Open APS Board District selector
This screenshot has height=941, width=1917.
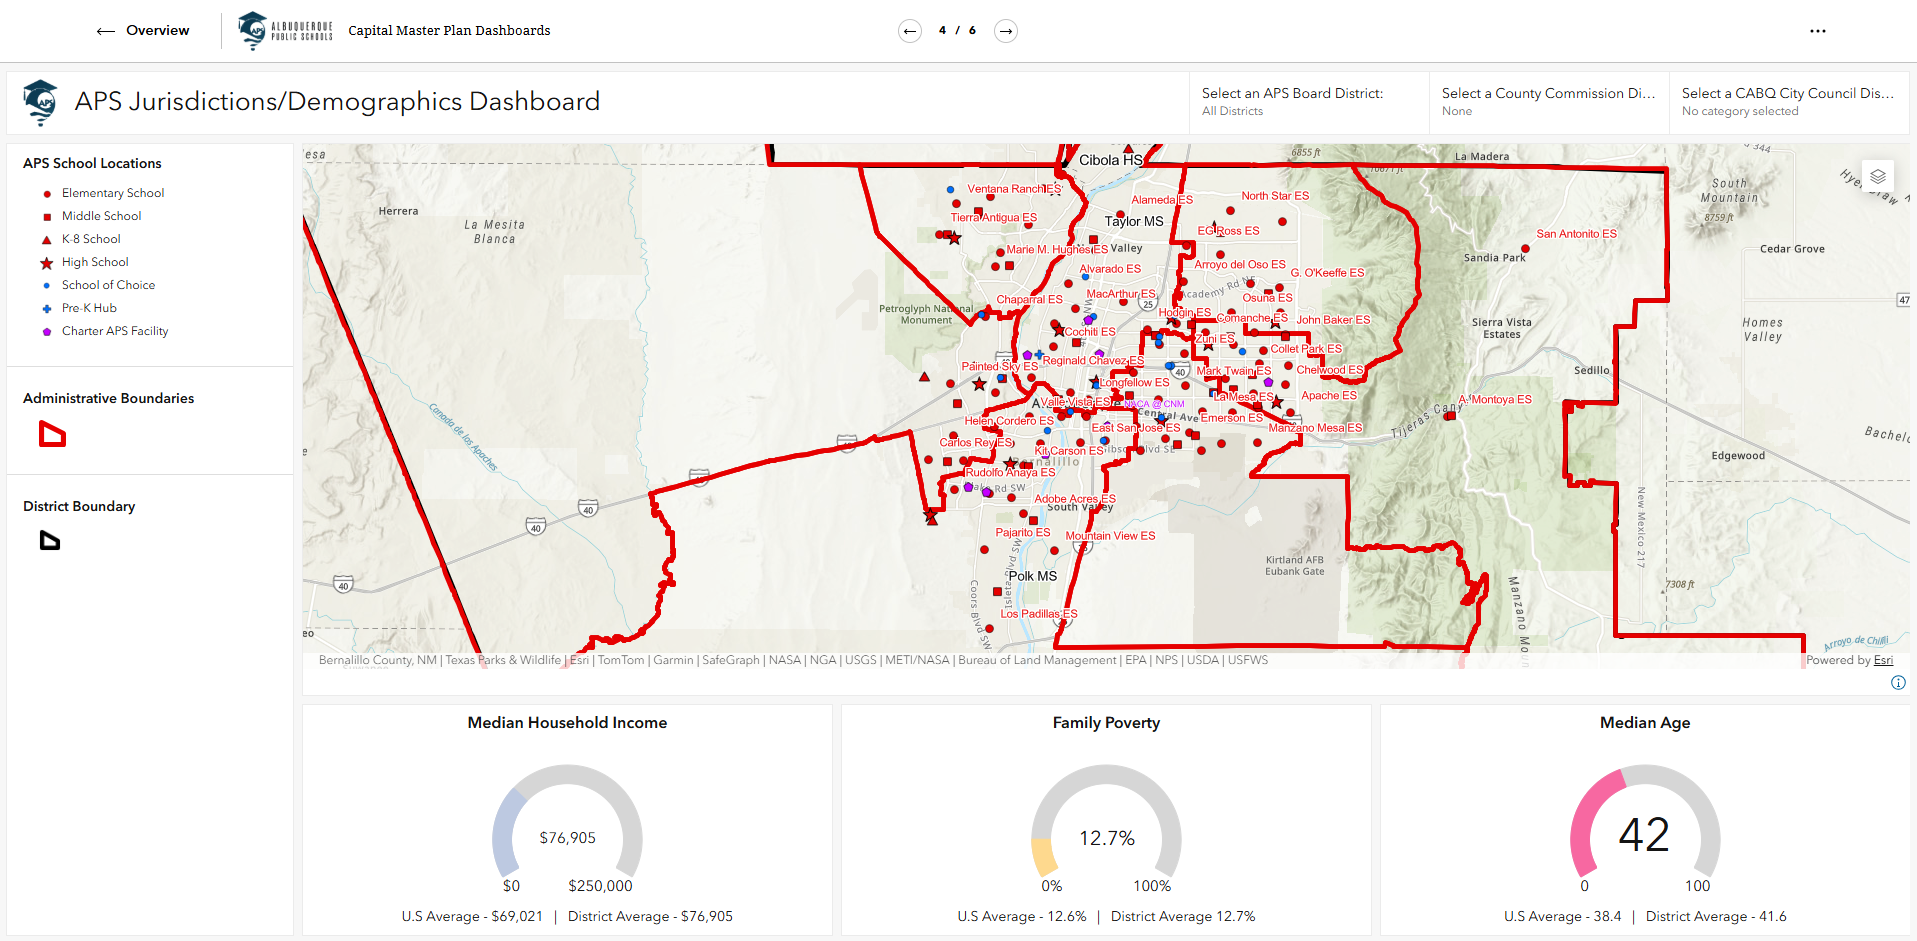pyautogui.click(x=1309, y=102)
